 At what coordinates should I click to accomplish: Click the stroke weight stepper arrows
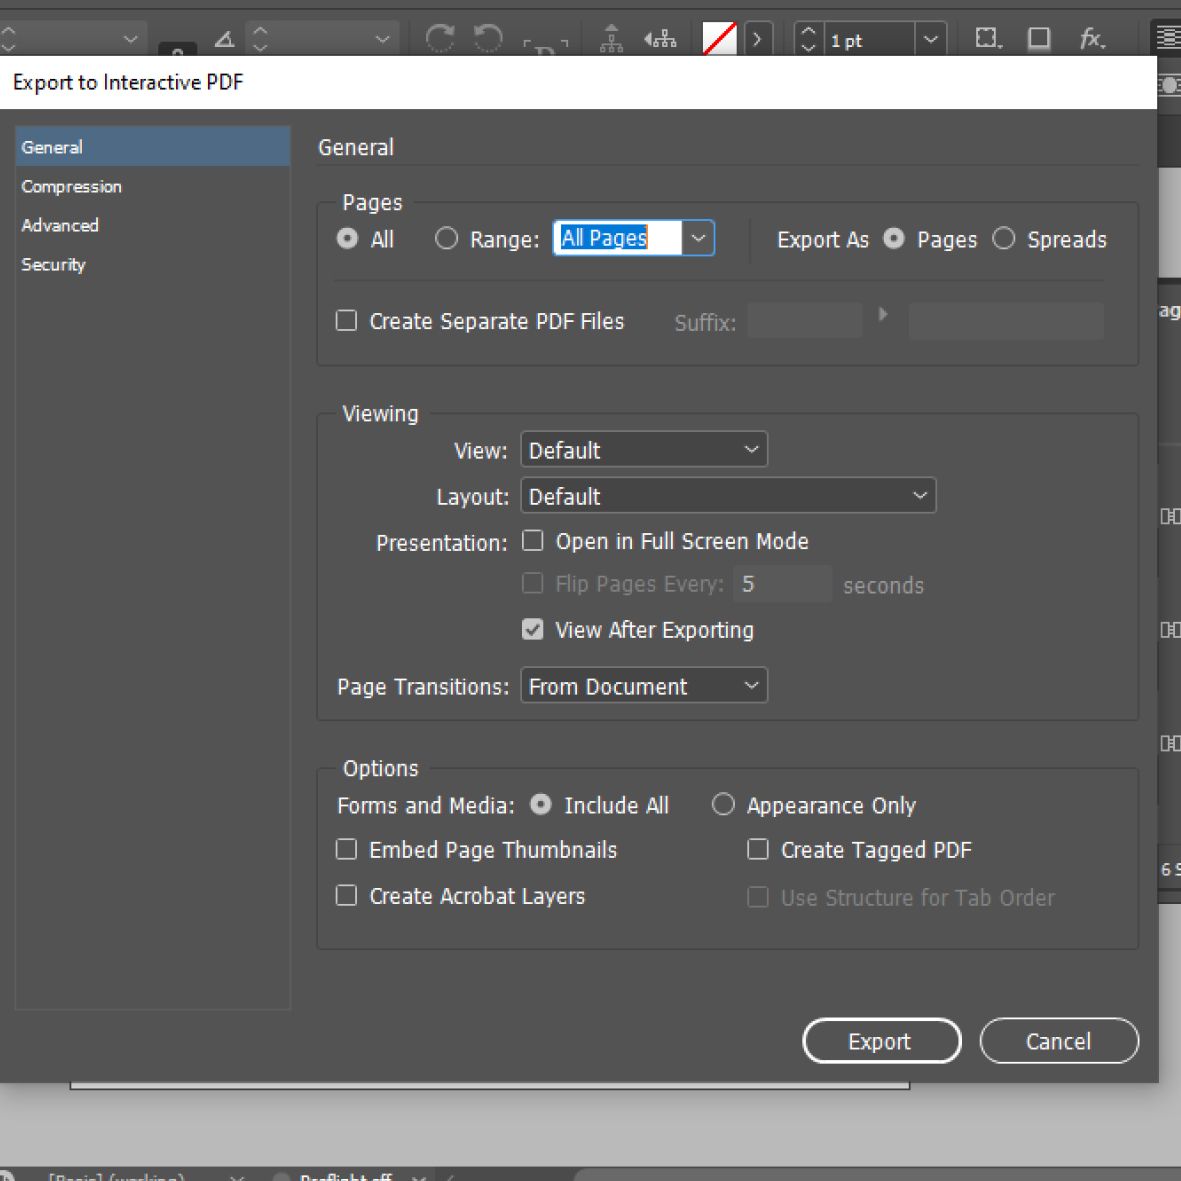[808, 38]
